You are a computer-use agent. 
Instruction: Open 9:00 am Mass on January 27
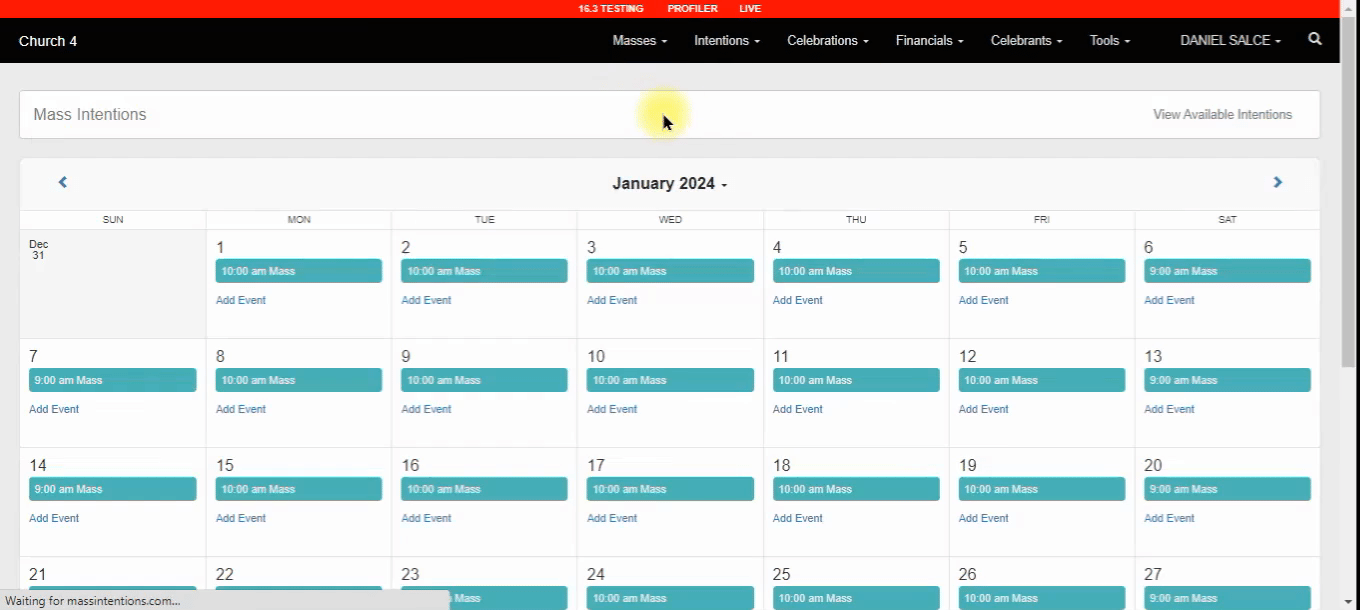1227,598
